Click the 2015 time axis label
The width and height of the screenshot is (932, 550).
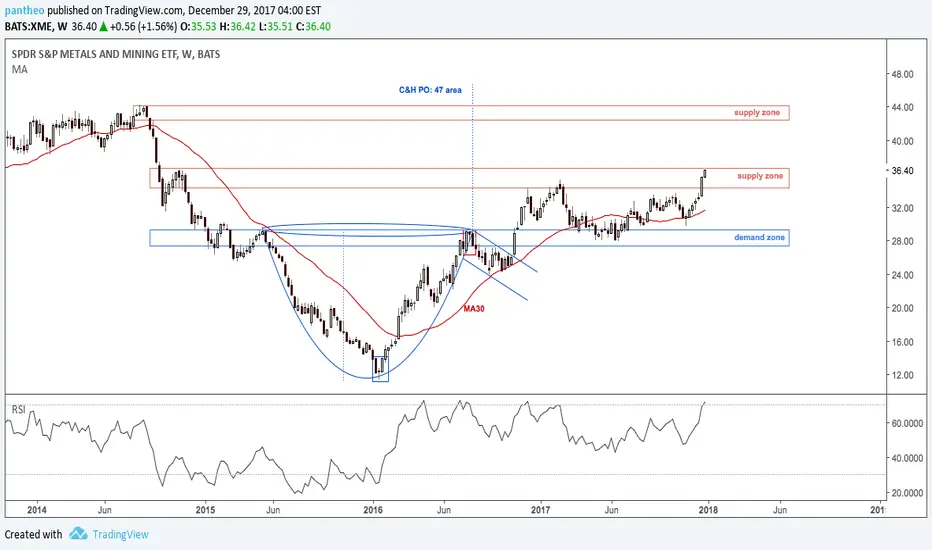point(206,510)
